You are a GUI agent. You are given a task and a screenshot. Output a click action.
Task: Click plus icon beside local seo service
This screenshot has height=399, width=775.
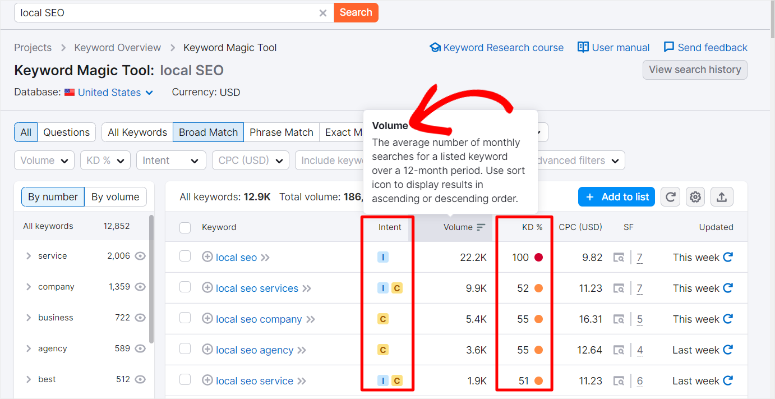pos(208,381)
